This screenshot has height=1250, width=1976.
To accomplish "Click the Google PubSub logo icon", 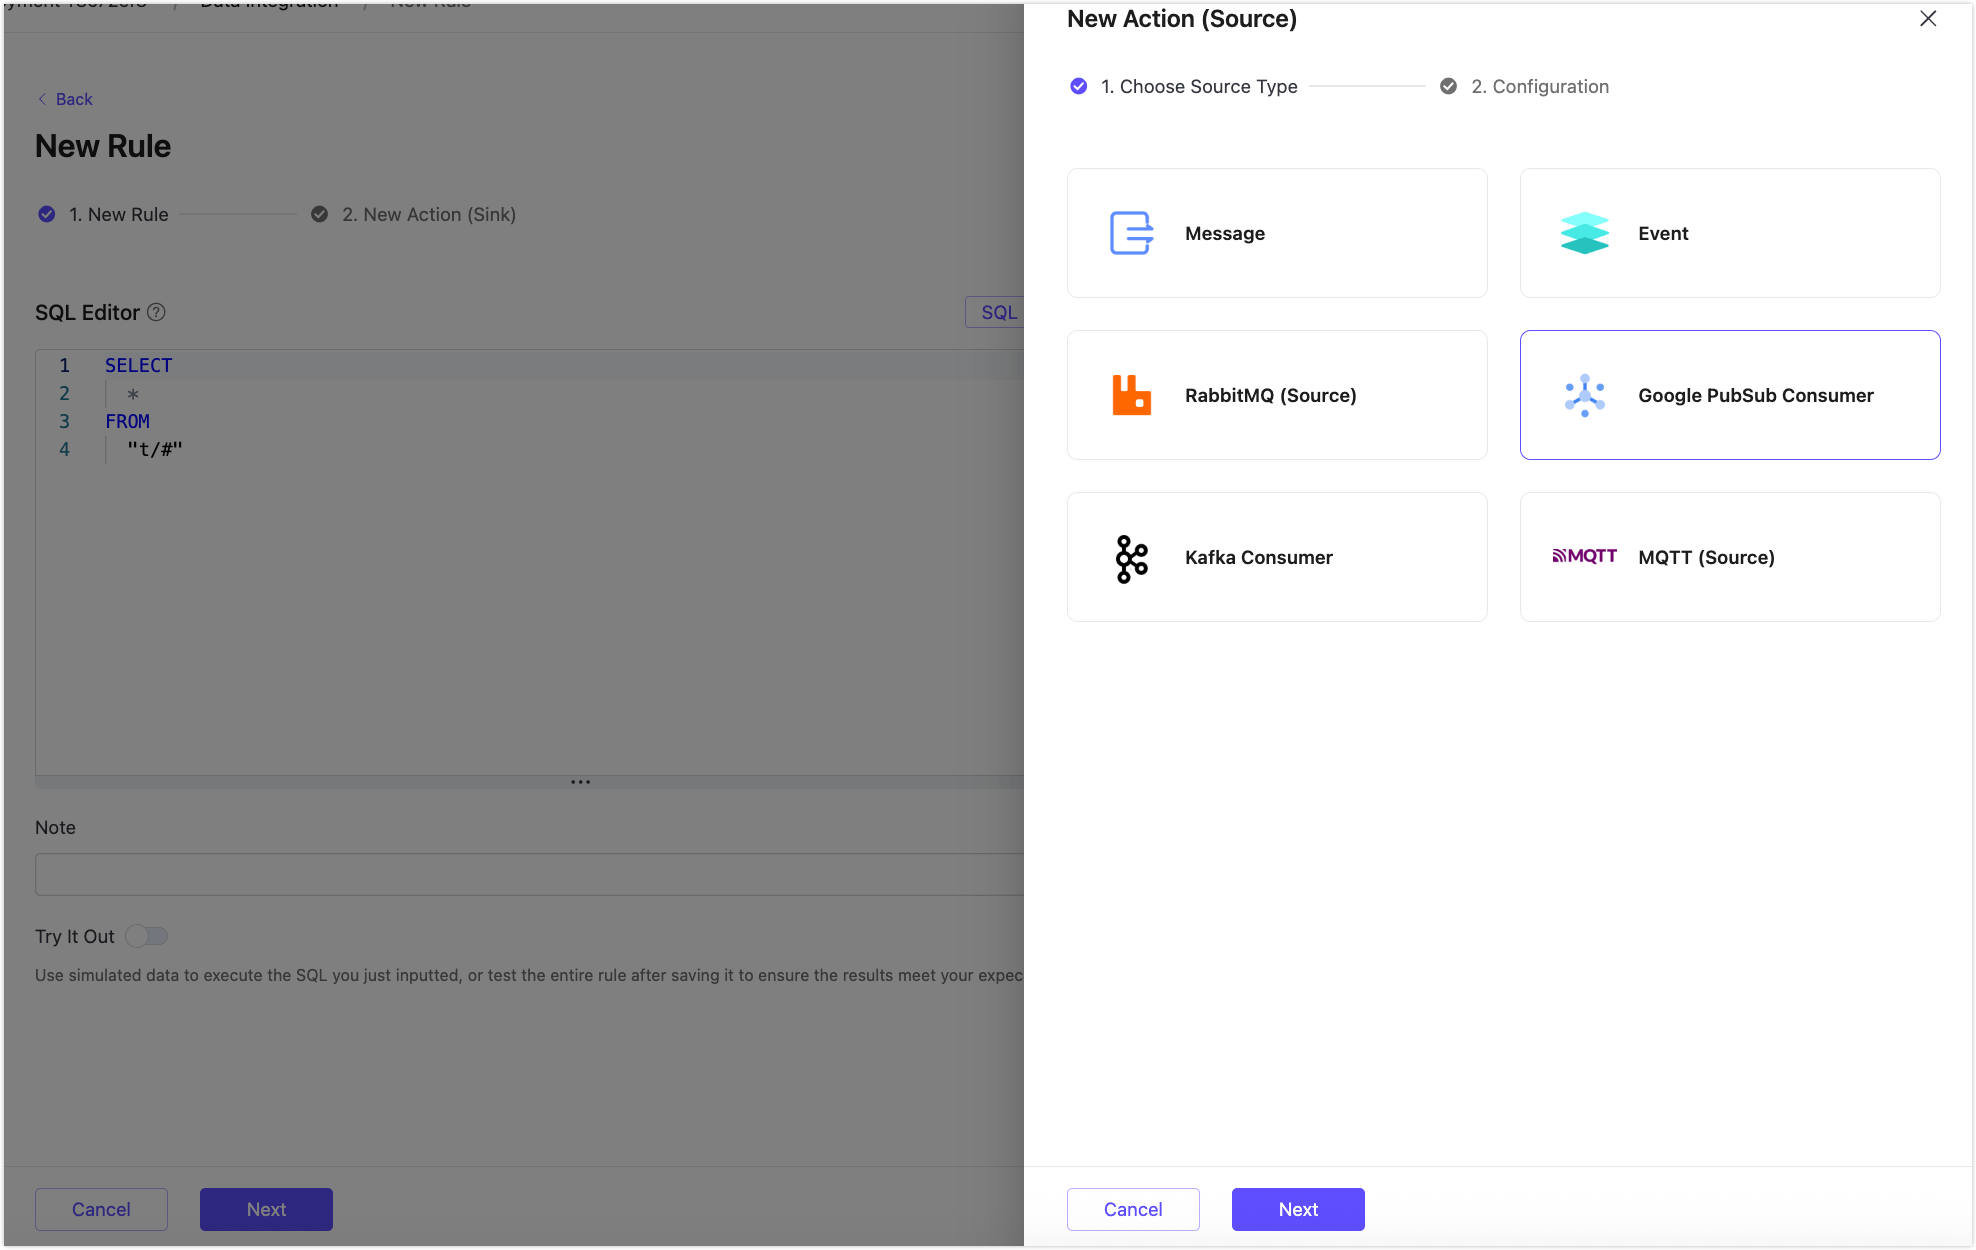I will [x=1584, y=395].
